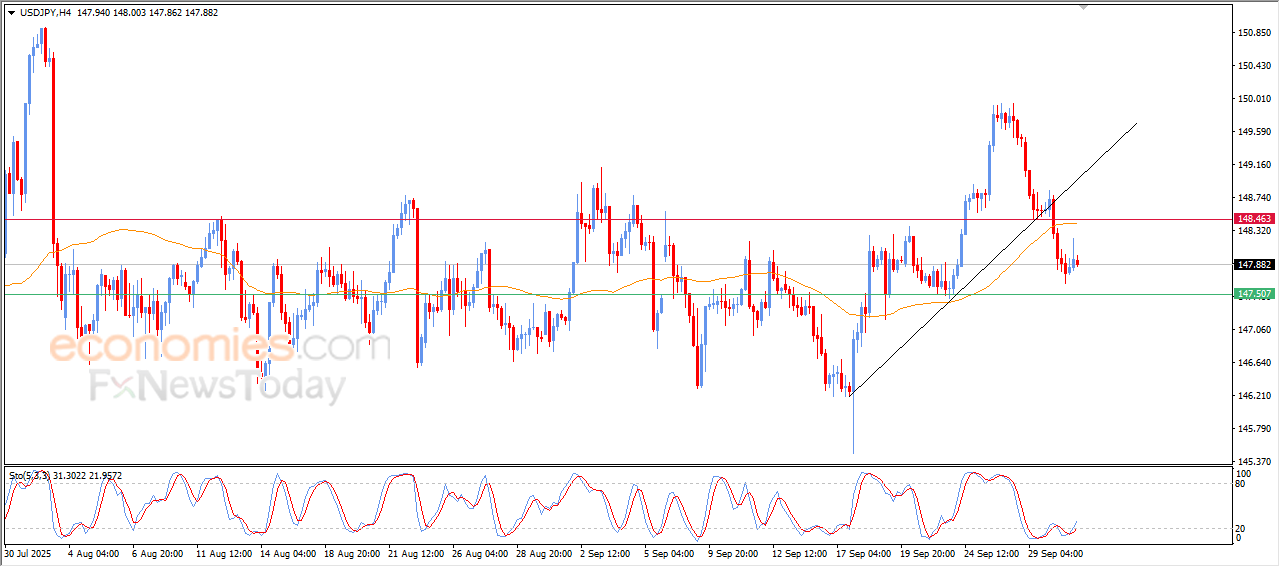1280x567 pixels.
Task: Click the 21 Aug 12:00 time label
Action: [416, 553]
